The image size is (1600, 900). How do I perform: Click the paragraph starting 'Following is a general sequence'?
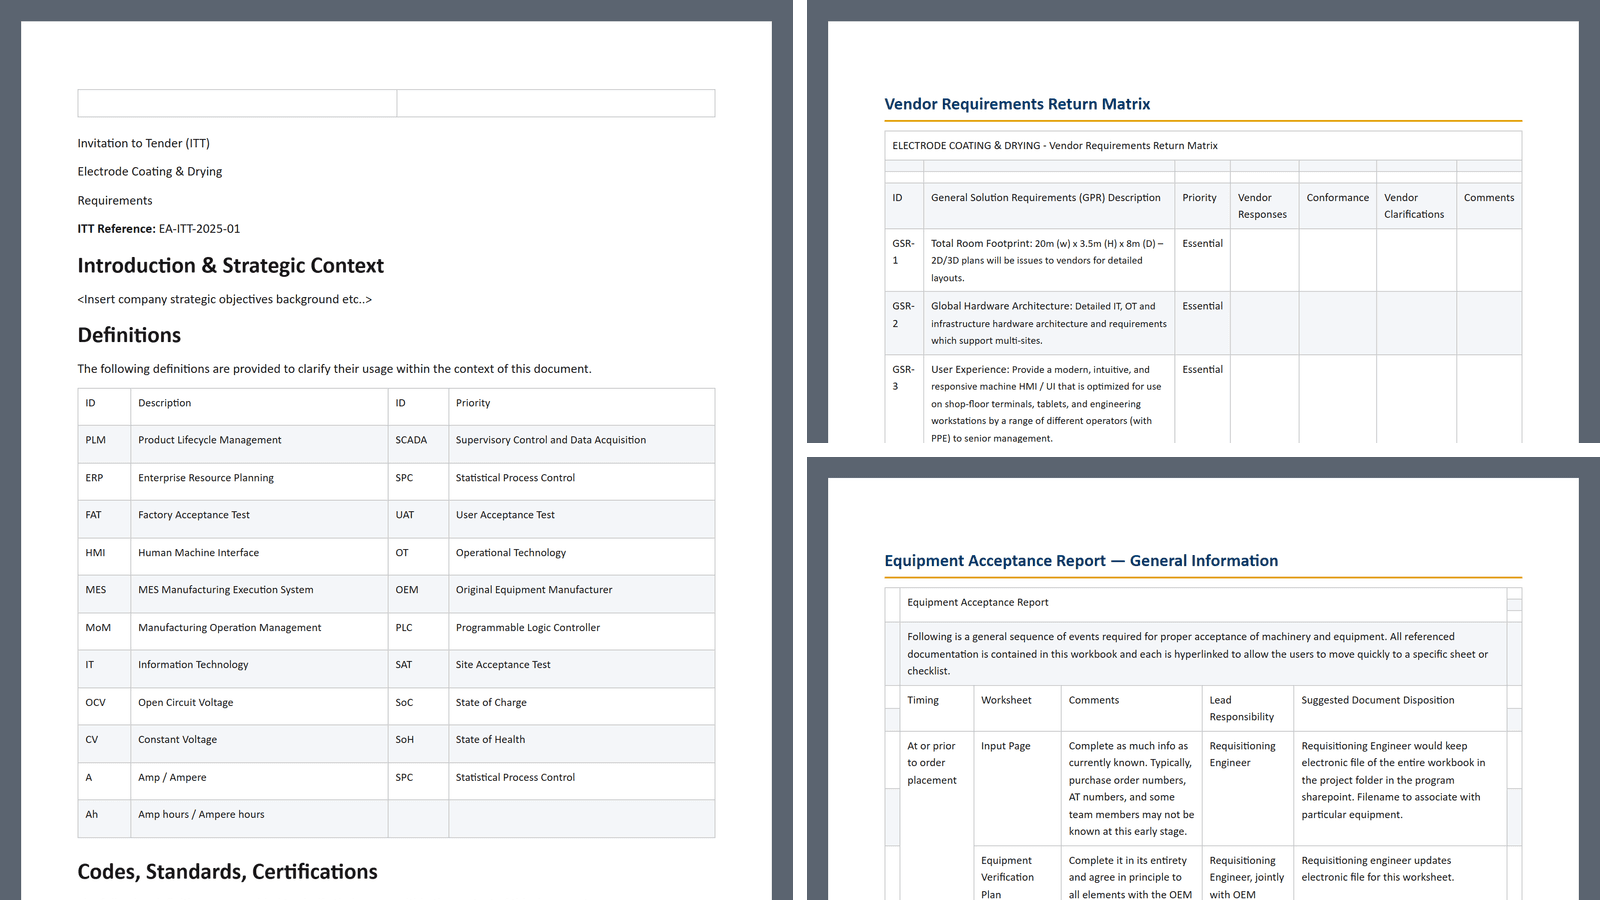tap(1203, 654)
